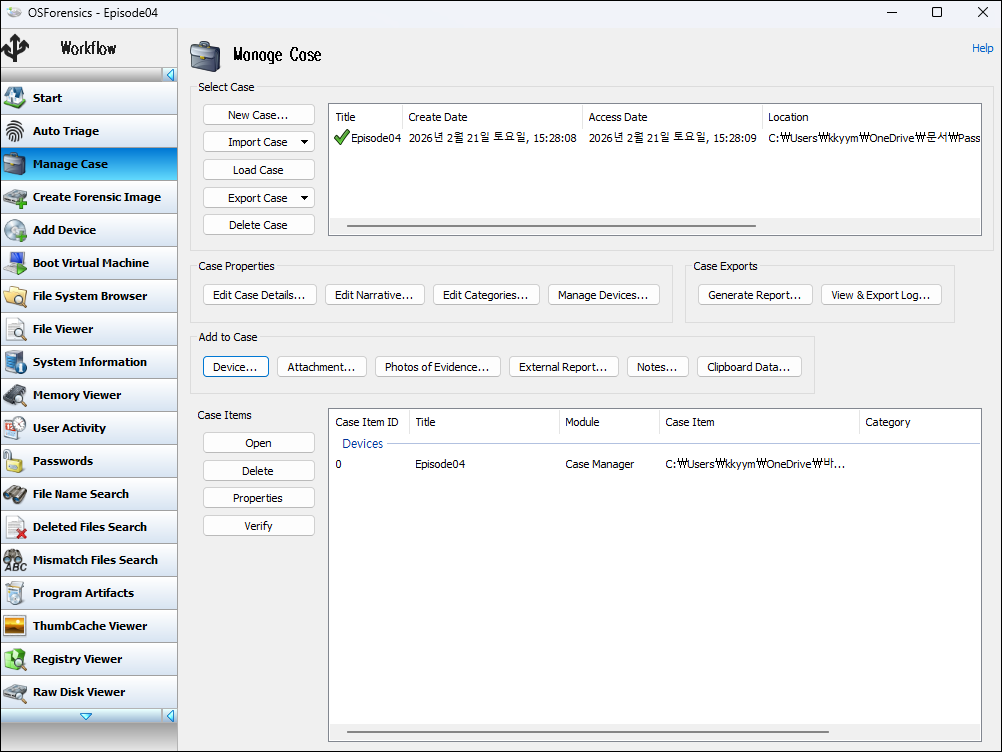Open Manage Devices... dialog
This screenshot has height=752, width=1002.
603,295
